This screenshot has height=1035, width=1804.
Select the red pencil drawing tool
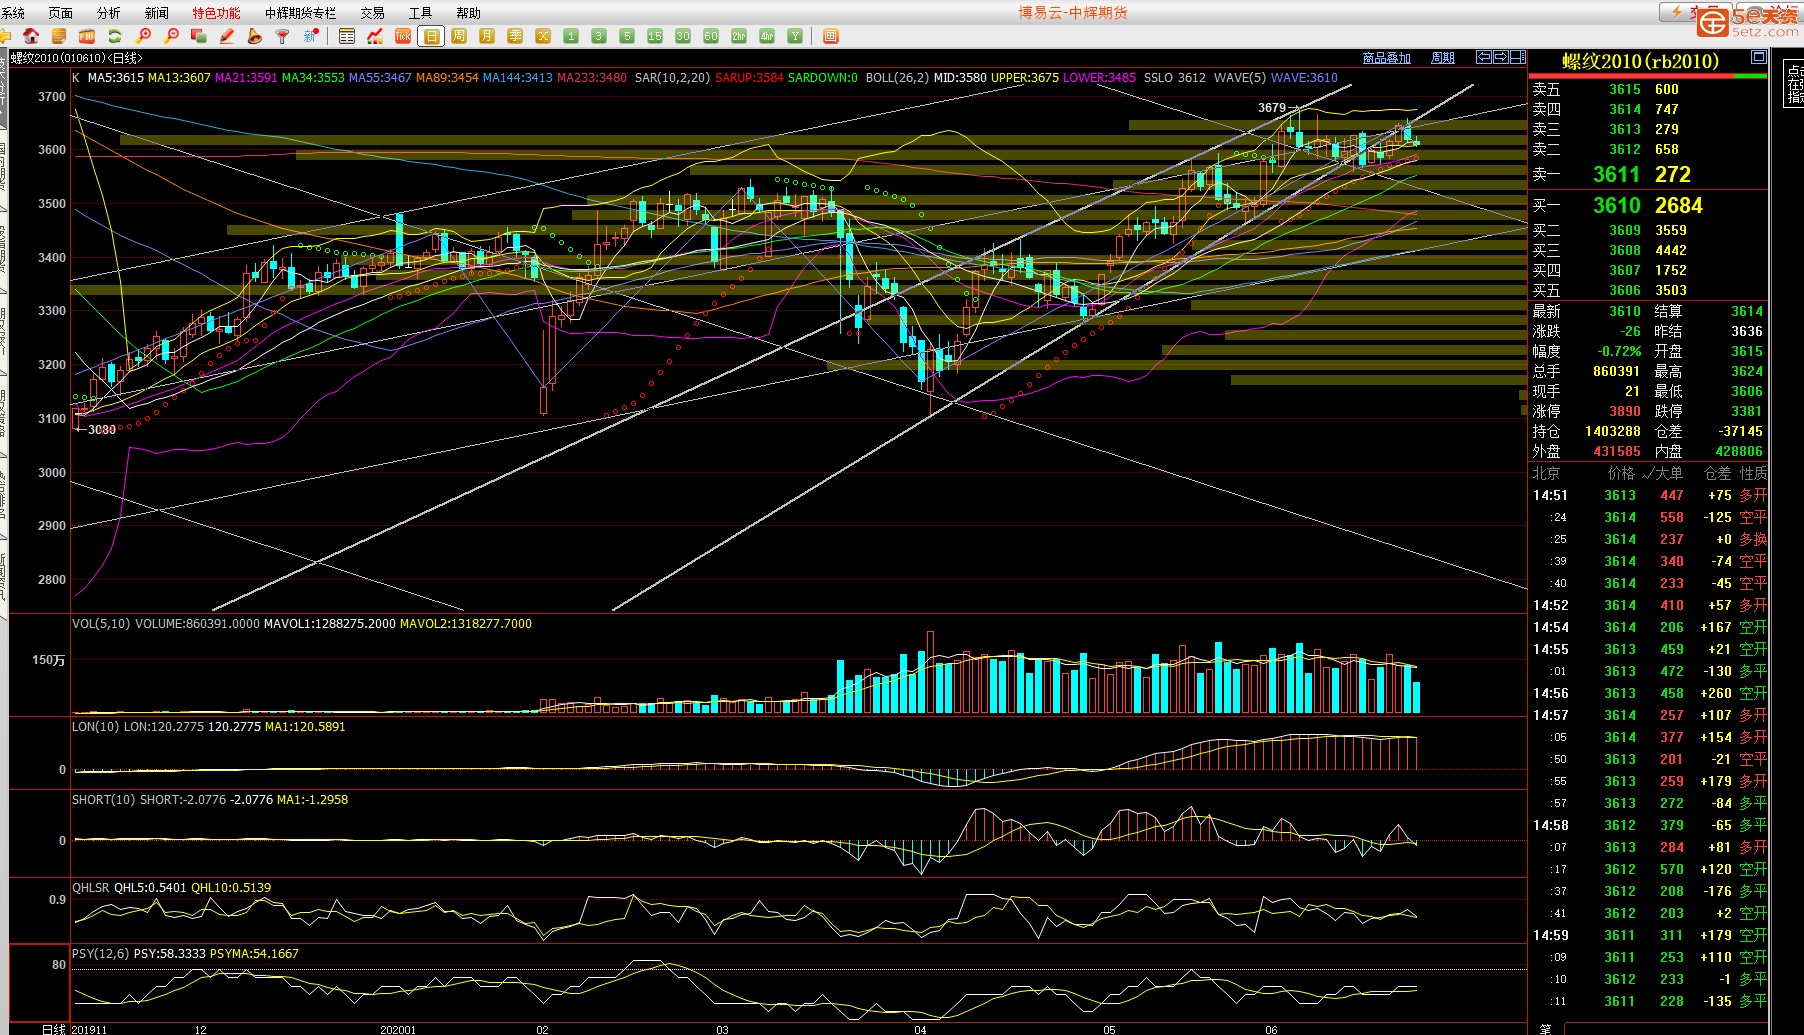pyautogui.click(x=227, y=36)
